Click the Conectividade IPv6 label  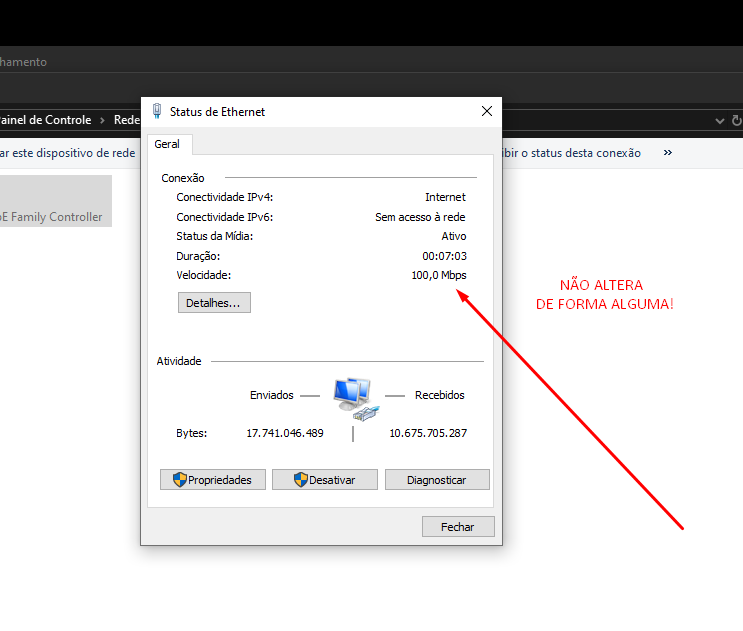point(225,217)
